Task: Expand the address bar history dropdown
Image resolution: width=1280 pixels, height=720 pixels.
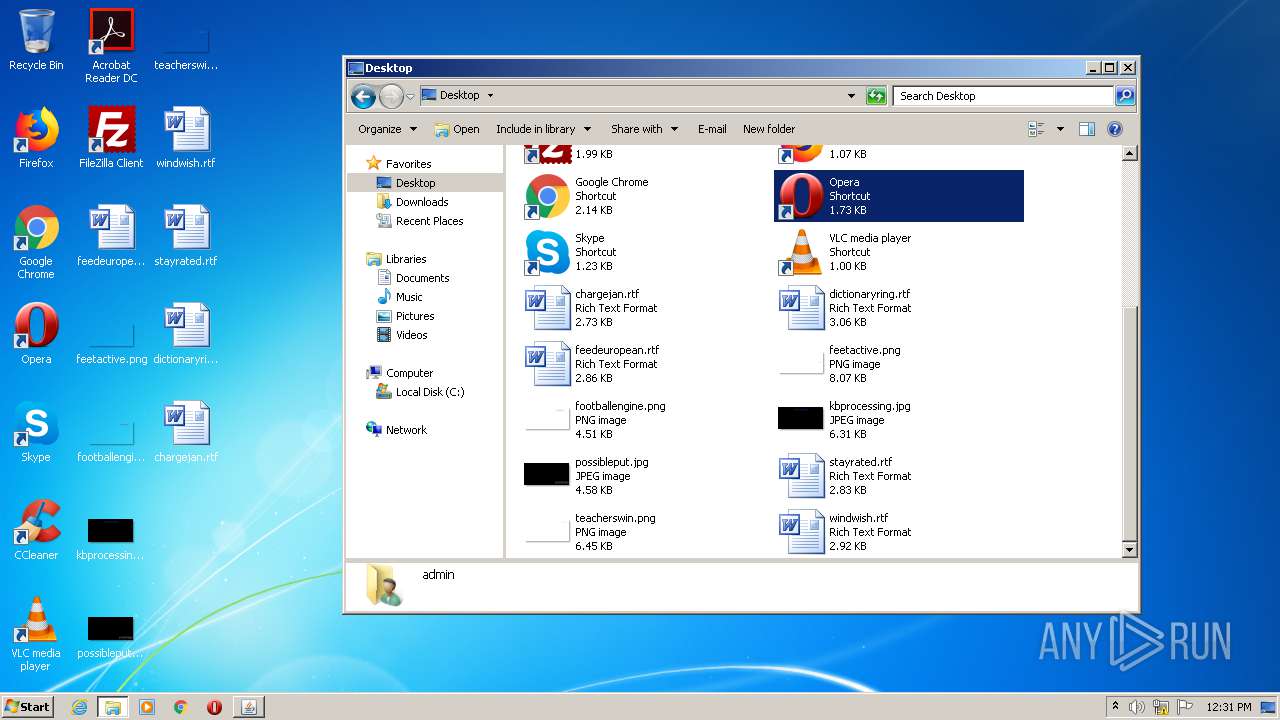Action: tap(851, 96)
